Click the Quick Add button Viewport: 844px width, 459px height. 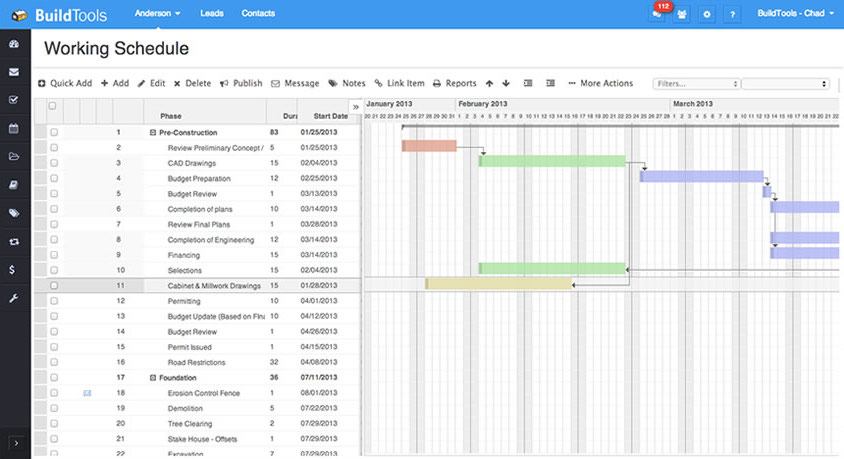coord(65,84)
